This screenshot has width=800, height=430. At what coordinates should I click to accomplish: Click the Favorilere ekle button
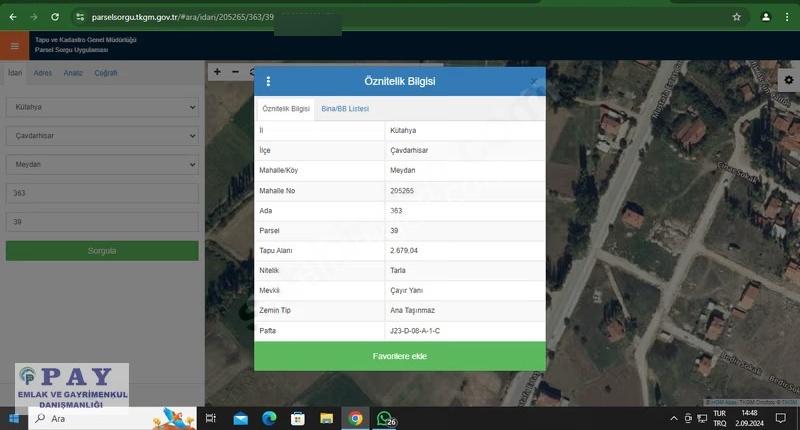pos(399,356)
